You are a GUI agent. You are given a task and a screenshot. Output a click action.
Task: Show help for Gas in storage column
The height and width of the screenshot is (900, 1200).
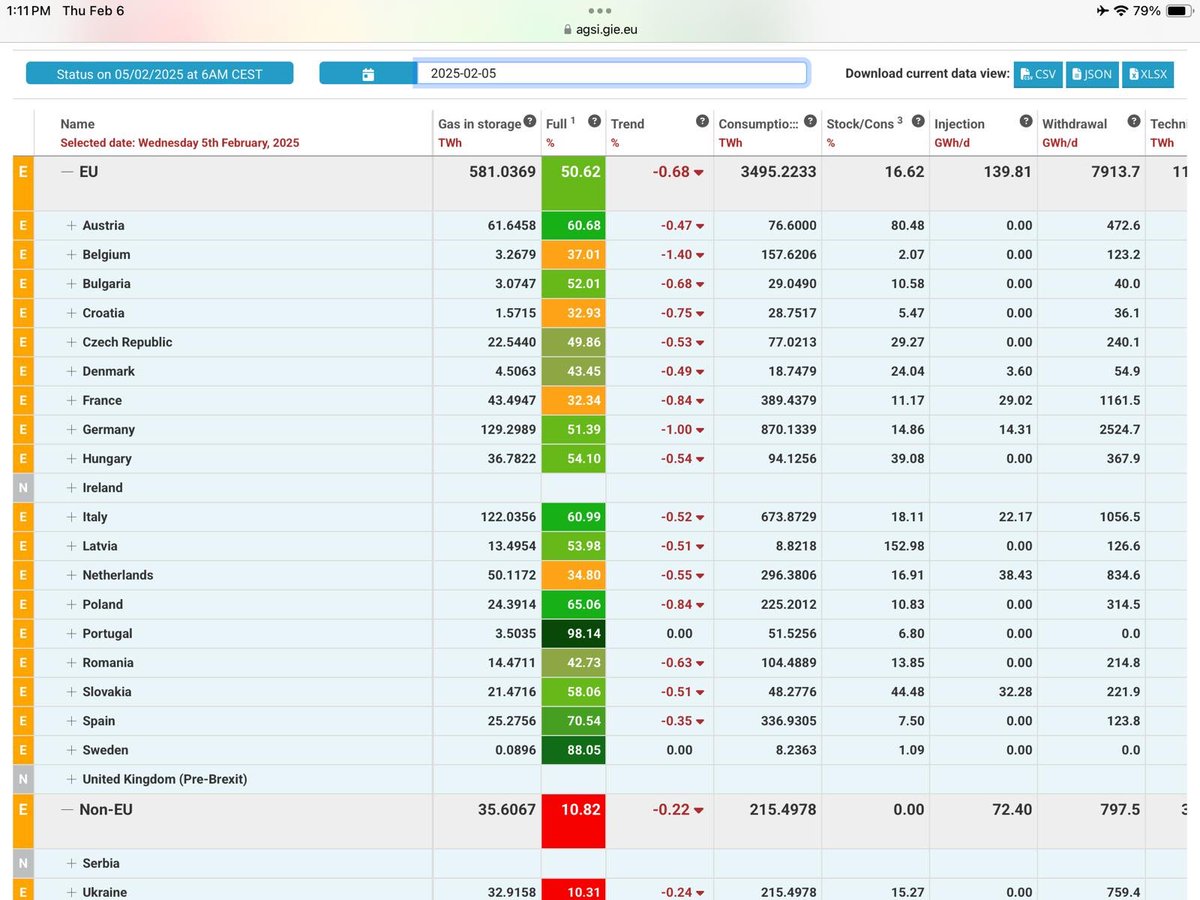pos(531,121)
